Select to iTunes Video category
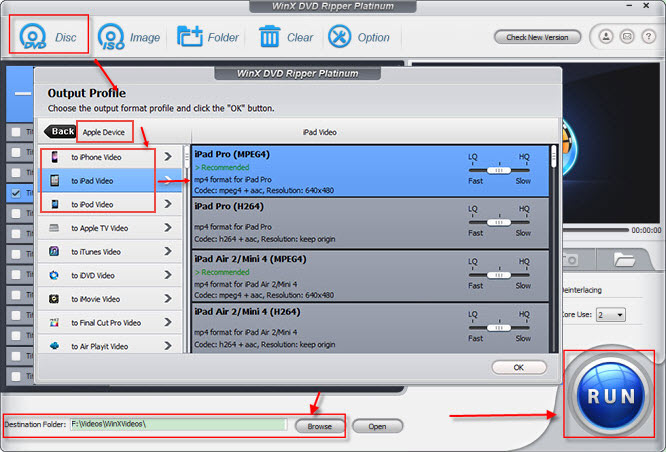This screenshot has height=452, width=666. [110, 251]
